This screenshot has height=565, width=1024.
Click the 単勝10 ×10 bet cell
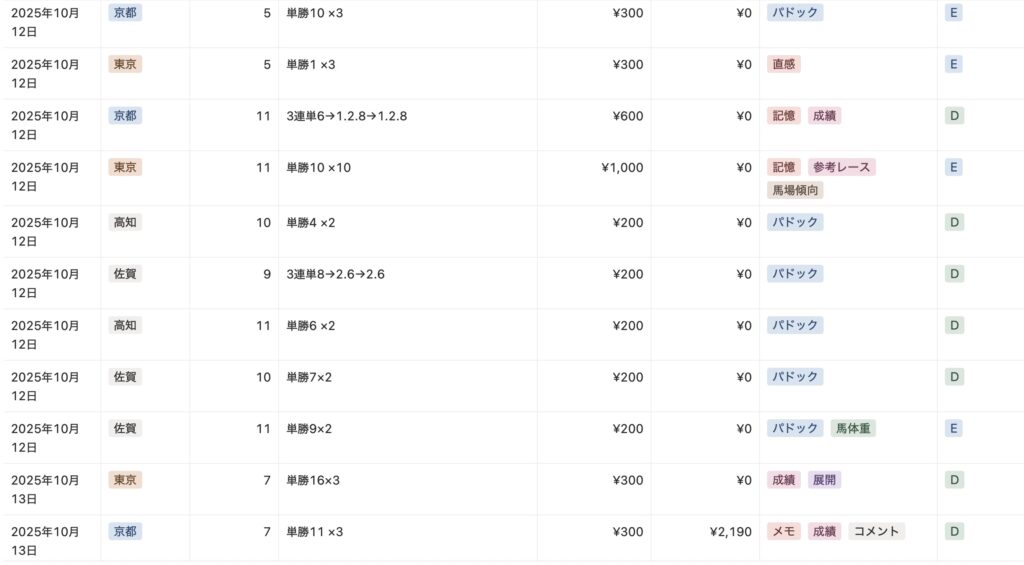[319, 167]
